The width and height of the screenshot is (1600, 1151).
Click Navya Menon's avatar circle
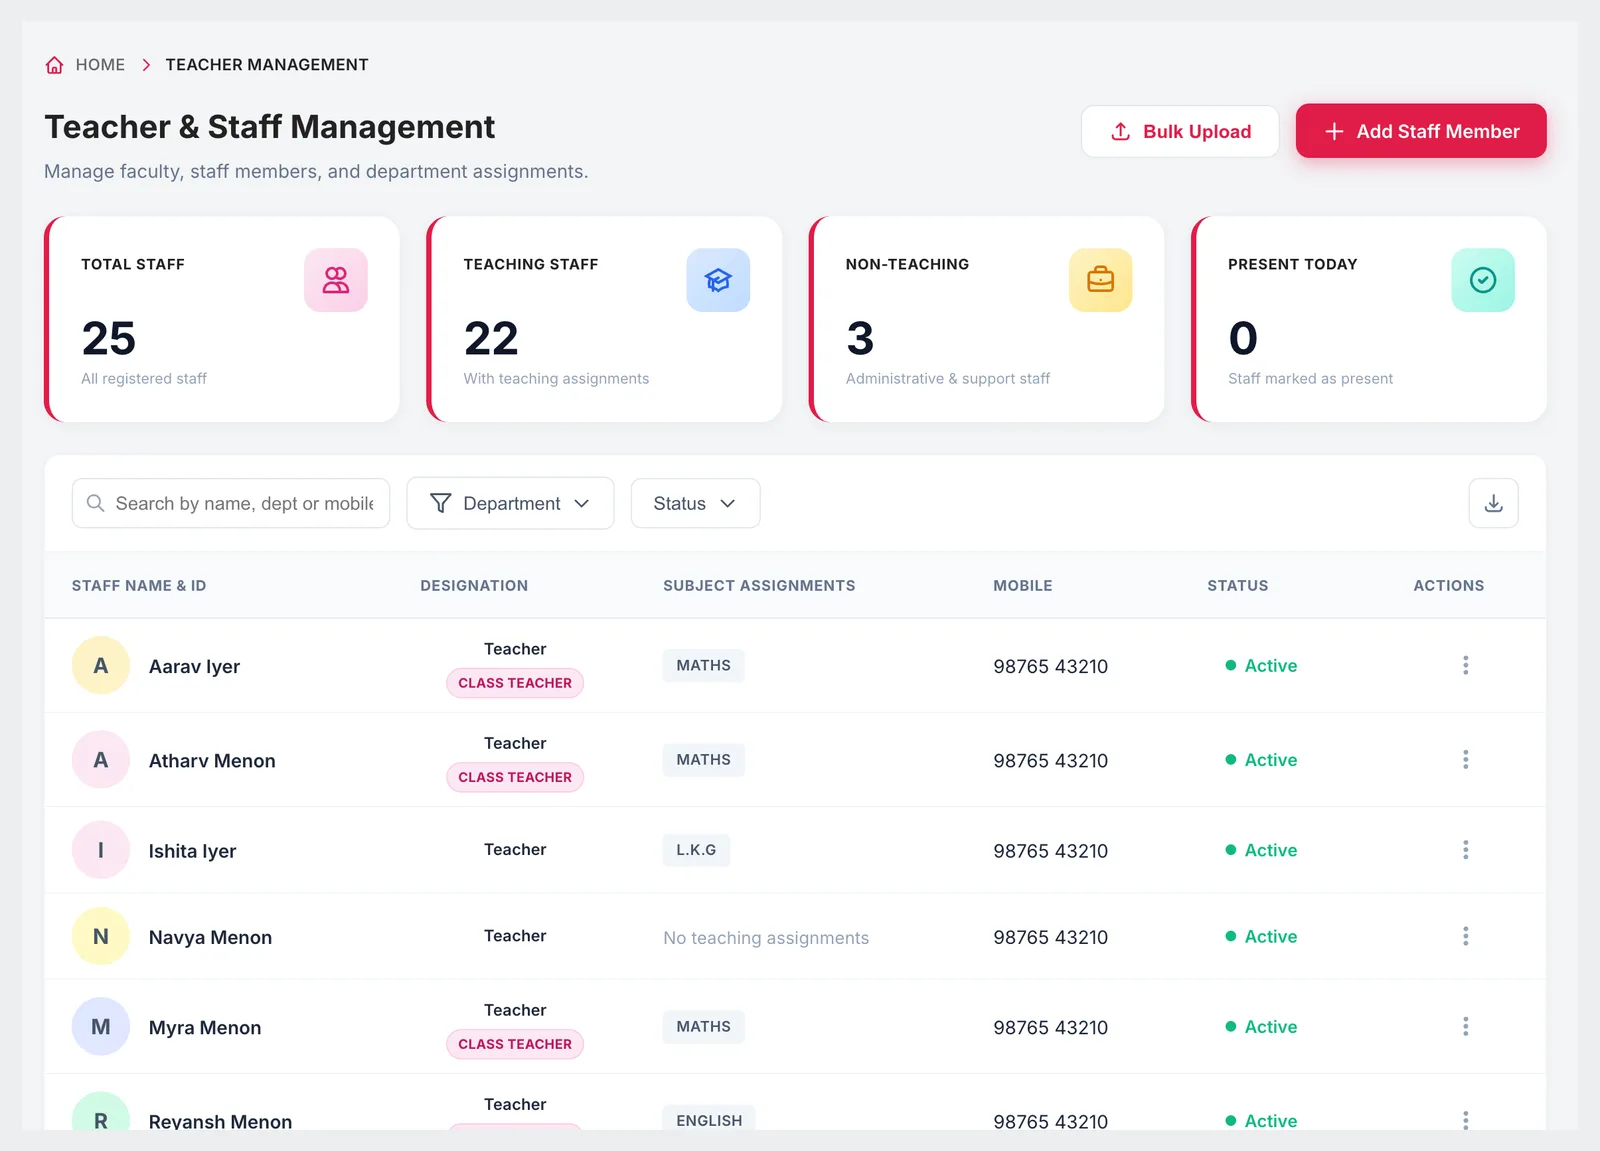coord(101,936)
